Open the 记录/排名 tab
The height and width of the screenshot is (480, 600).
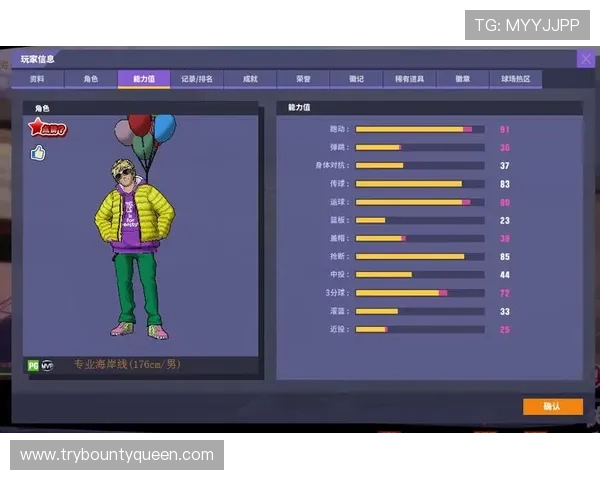[x=197, y=79]
